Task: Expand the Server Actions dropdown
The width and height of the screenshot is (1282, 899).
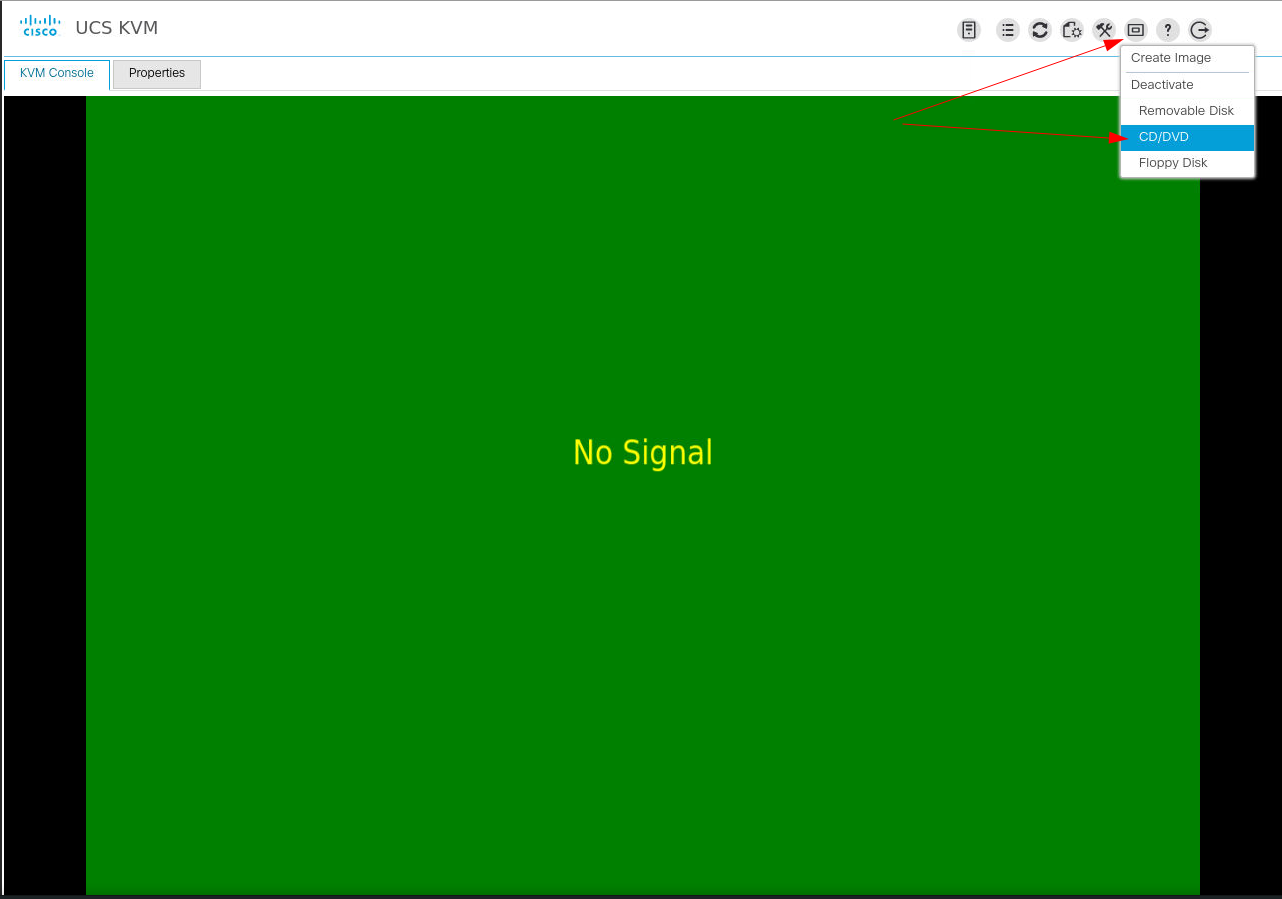Action: pyautogui.click(x=968, y=30)
